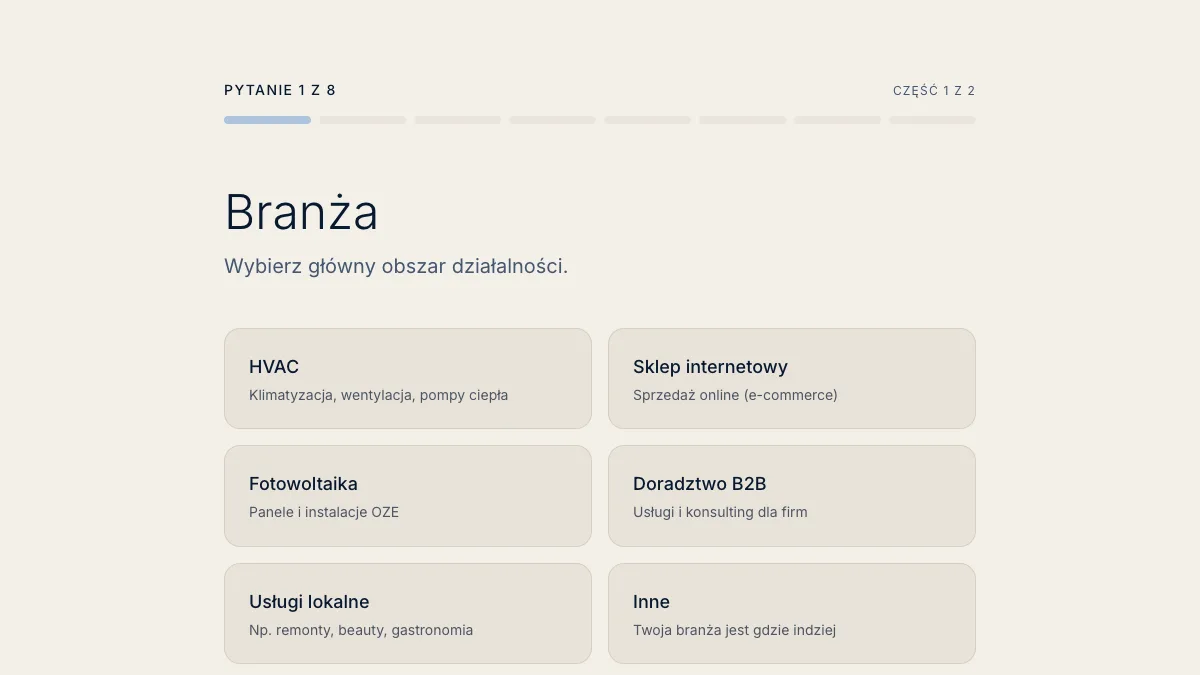Choose the Usługi lokalne card
The image size is (1200, 675).
click(408, 613)
